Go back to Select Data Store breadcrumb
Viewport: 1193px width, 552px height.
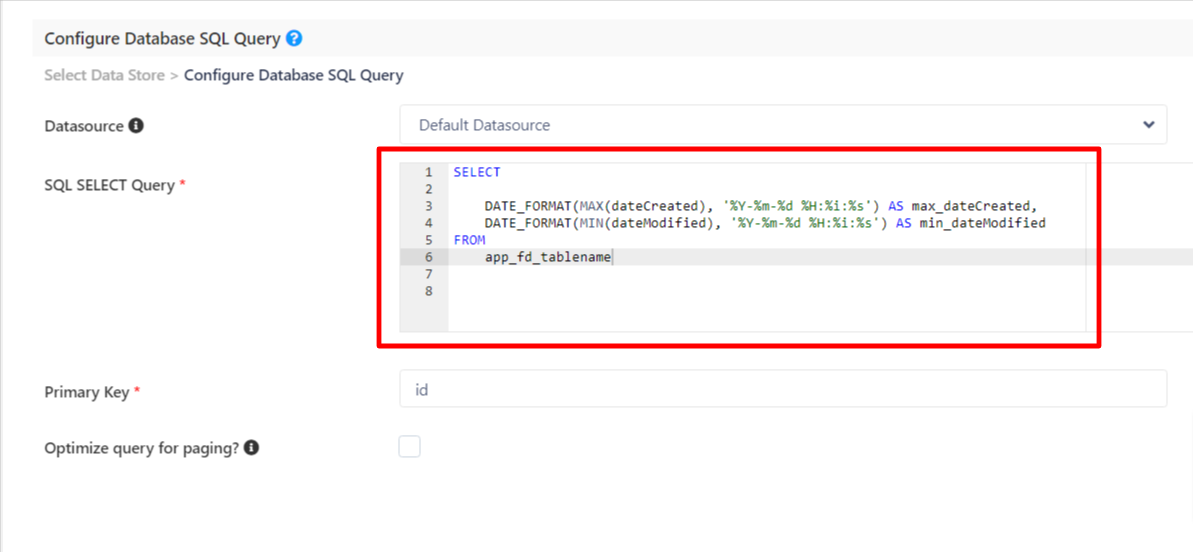104,75
